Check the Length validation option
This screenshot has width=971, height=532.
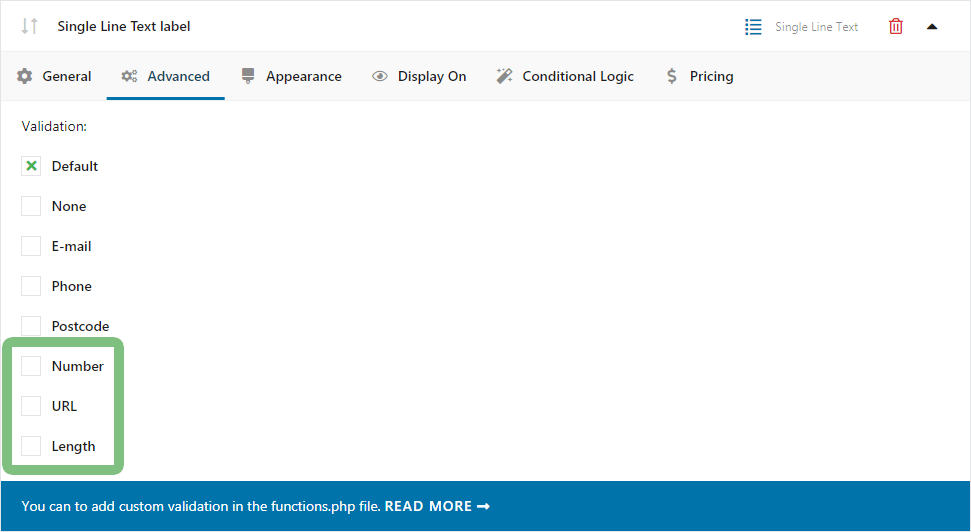pyautogui.click(x=32, y=447)
